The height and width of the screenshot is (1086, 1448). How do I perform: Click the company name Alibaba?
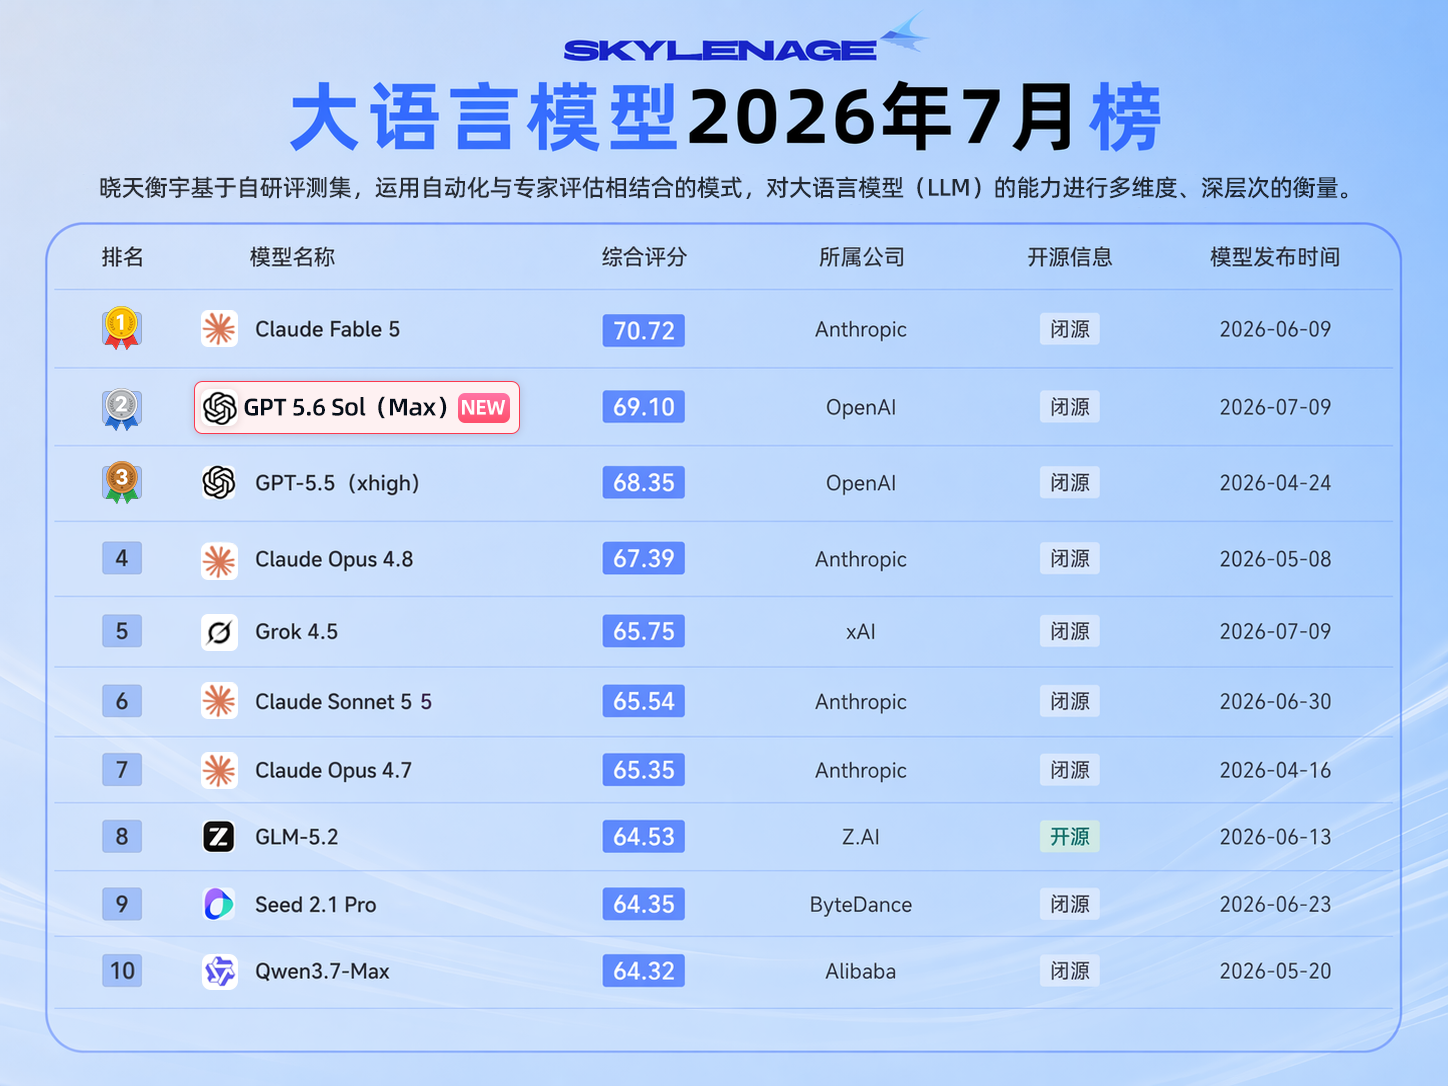point(861,972)
